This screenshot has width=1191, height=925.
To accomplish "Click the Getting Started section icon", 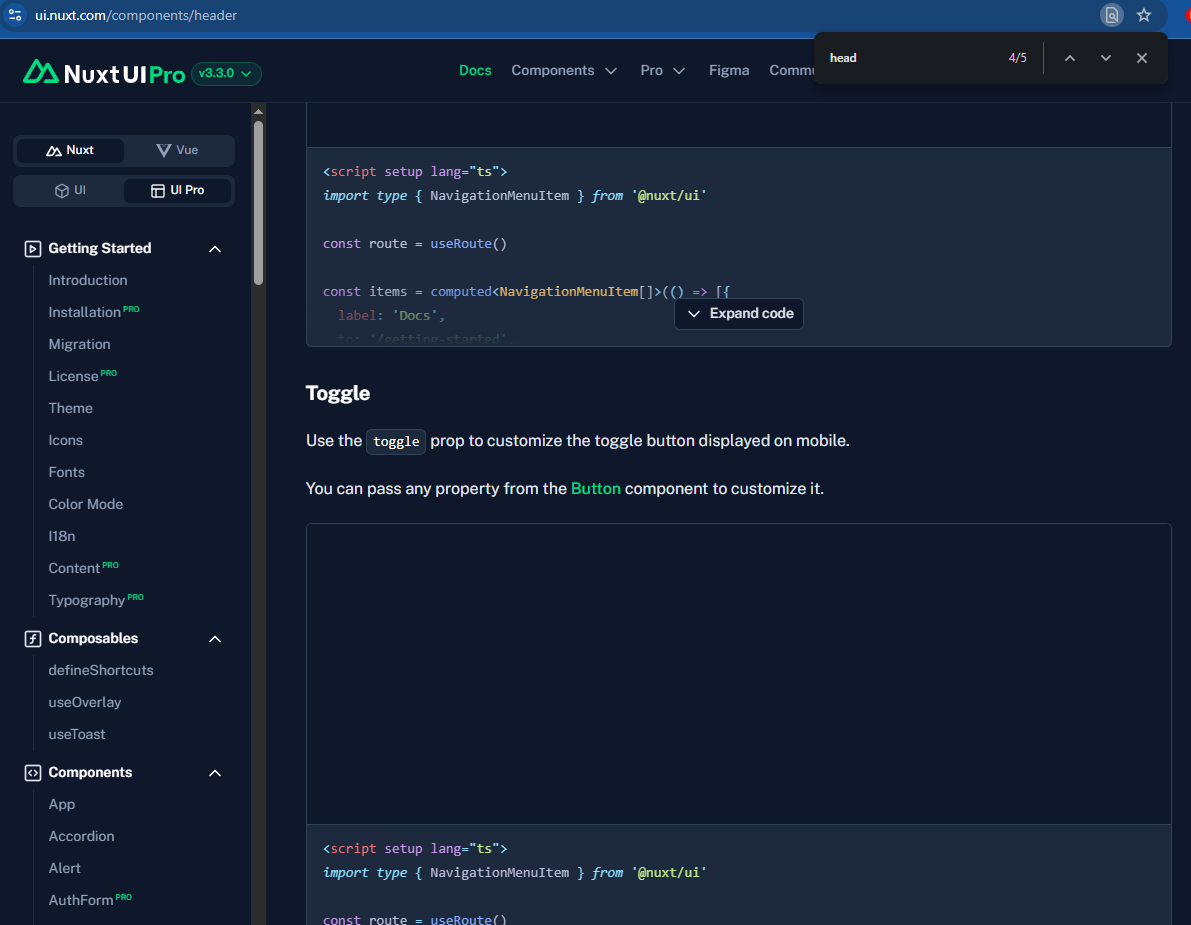I will [33, 249].
